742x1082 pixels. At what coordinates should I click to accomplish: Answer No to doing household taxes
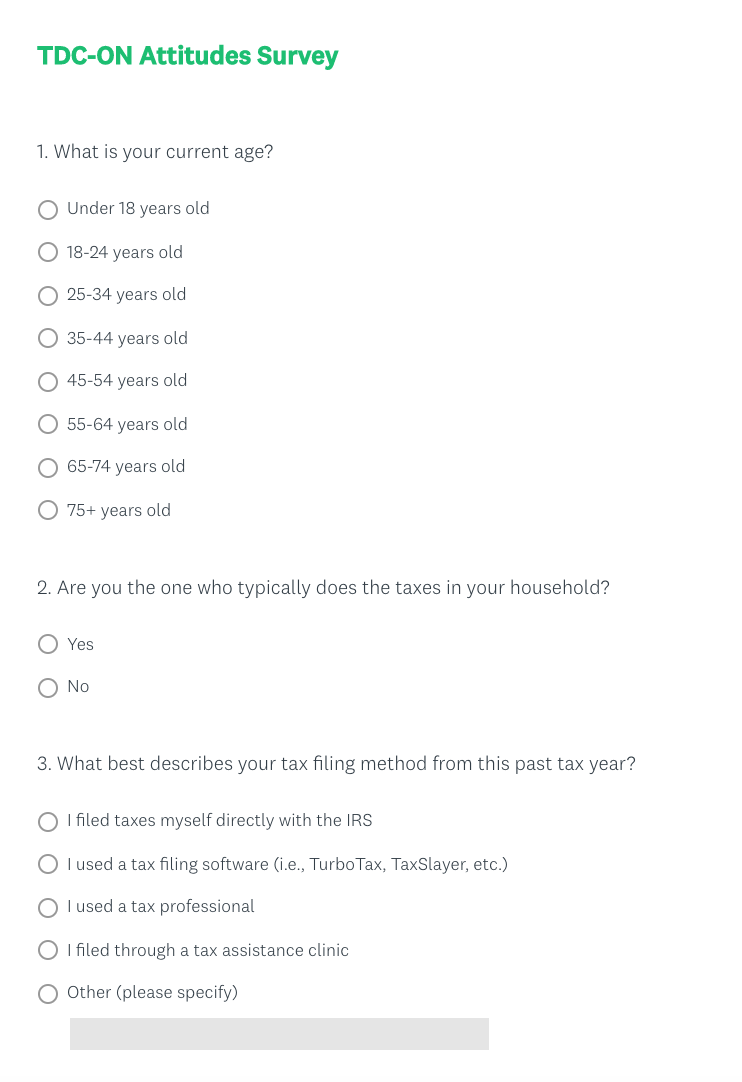click(x=48, y=688)
